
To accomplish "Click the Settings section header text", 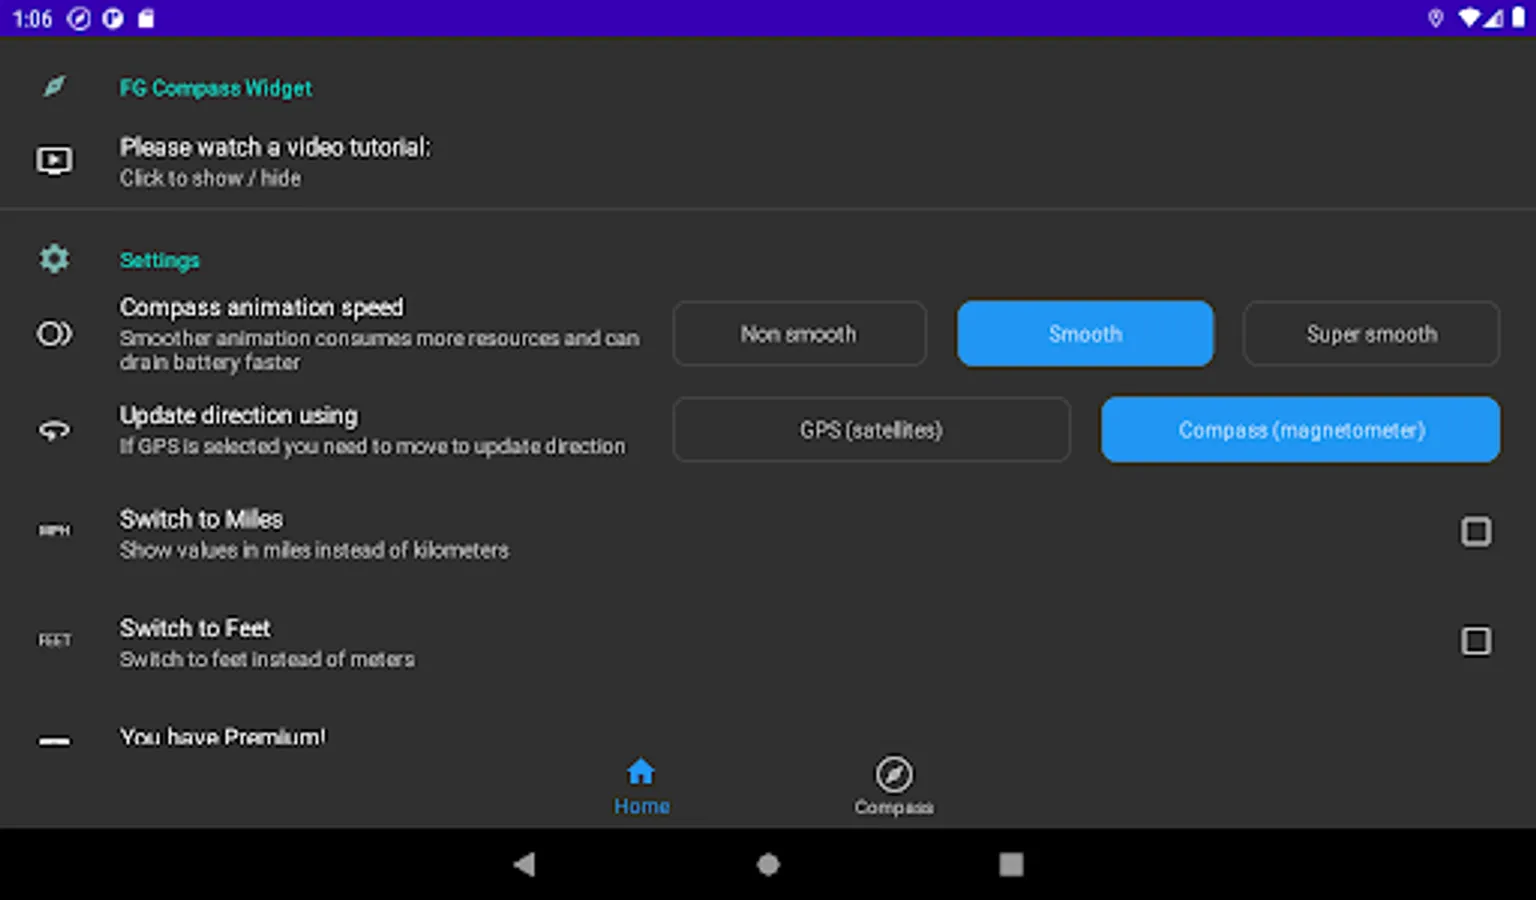I will 160,260.
